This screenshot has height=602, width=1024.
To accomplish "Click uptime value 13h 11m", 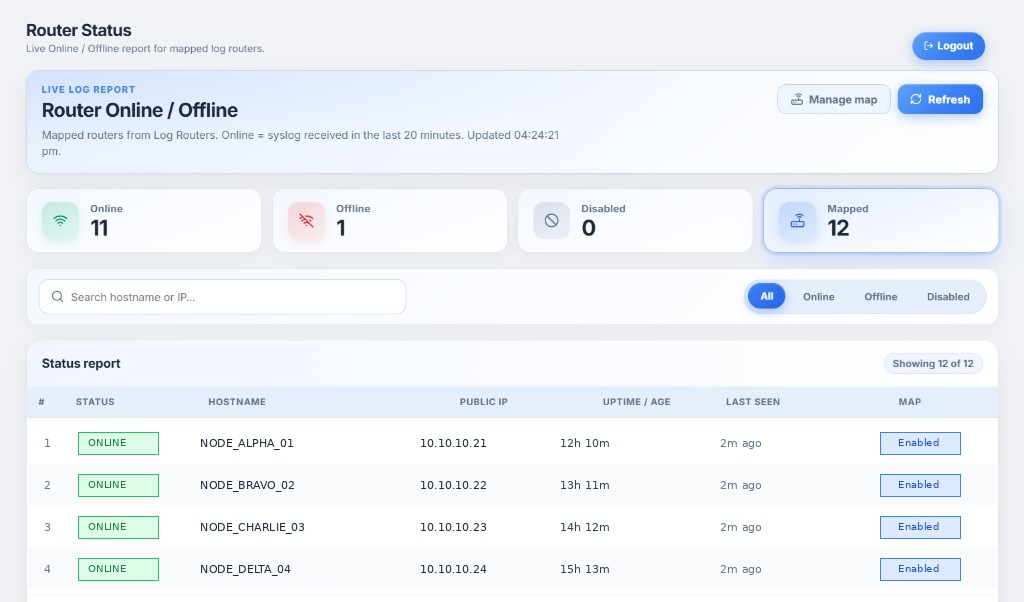I will (584, 485).
